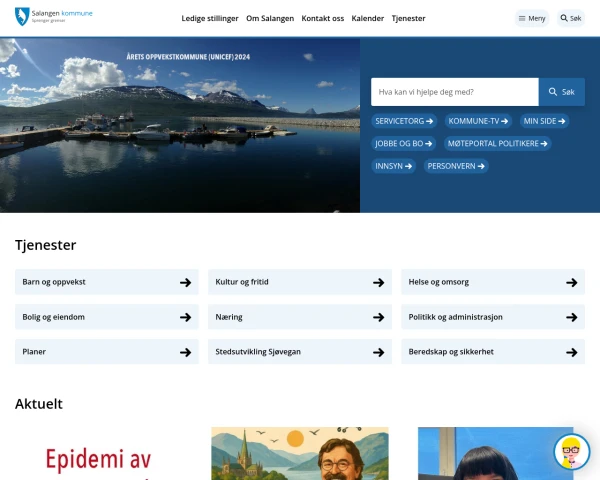Click the Søk magnifier in the header
This screenshot has height=480, width=600.
[x=571, y=18]
